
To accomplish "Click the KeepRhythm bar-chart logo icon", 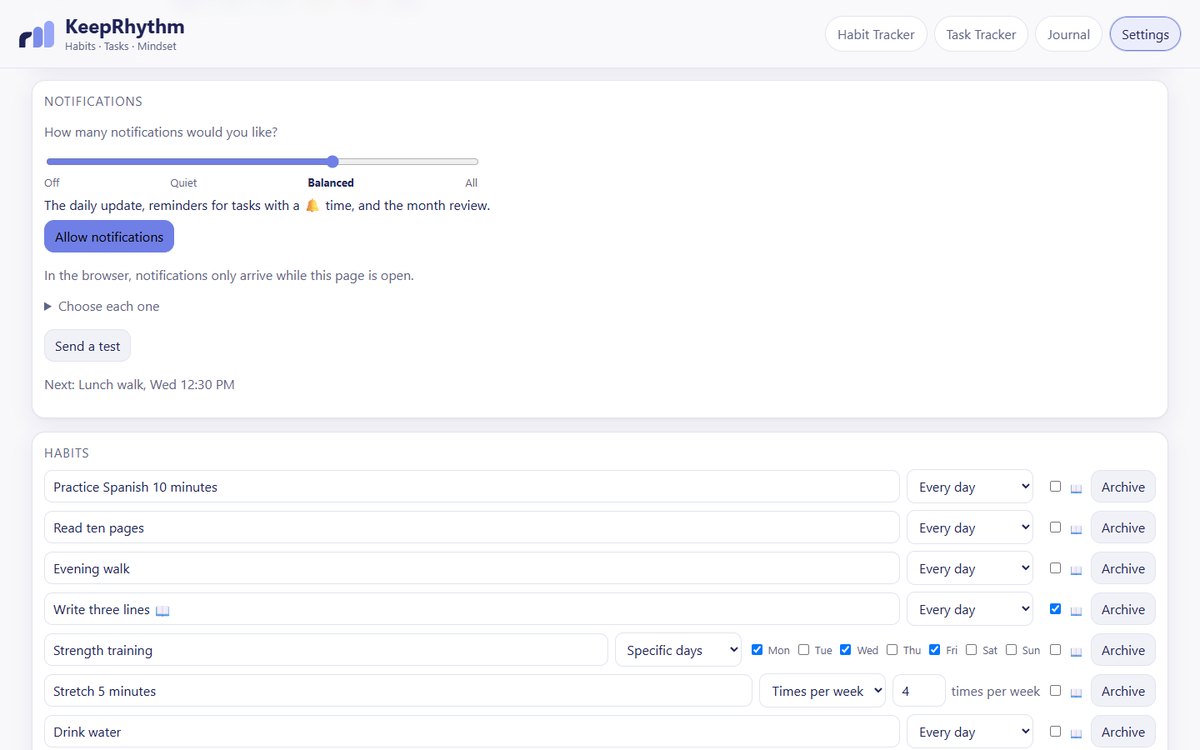I will 36,34.
